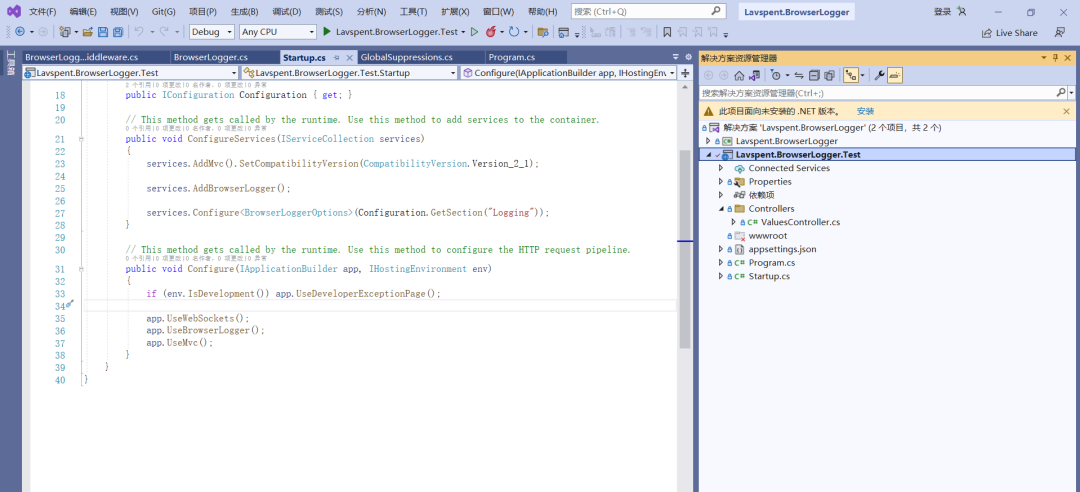Open the 编辑(E) menu

pyautogui.click(x=83, y=12)
